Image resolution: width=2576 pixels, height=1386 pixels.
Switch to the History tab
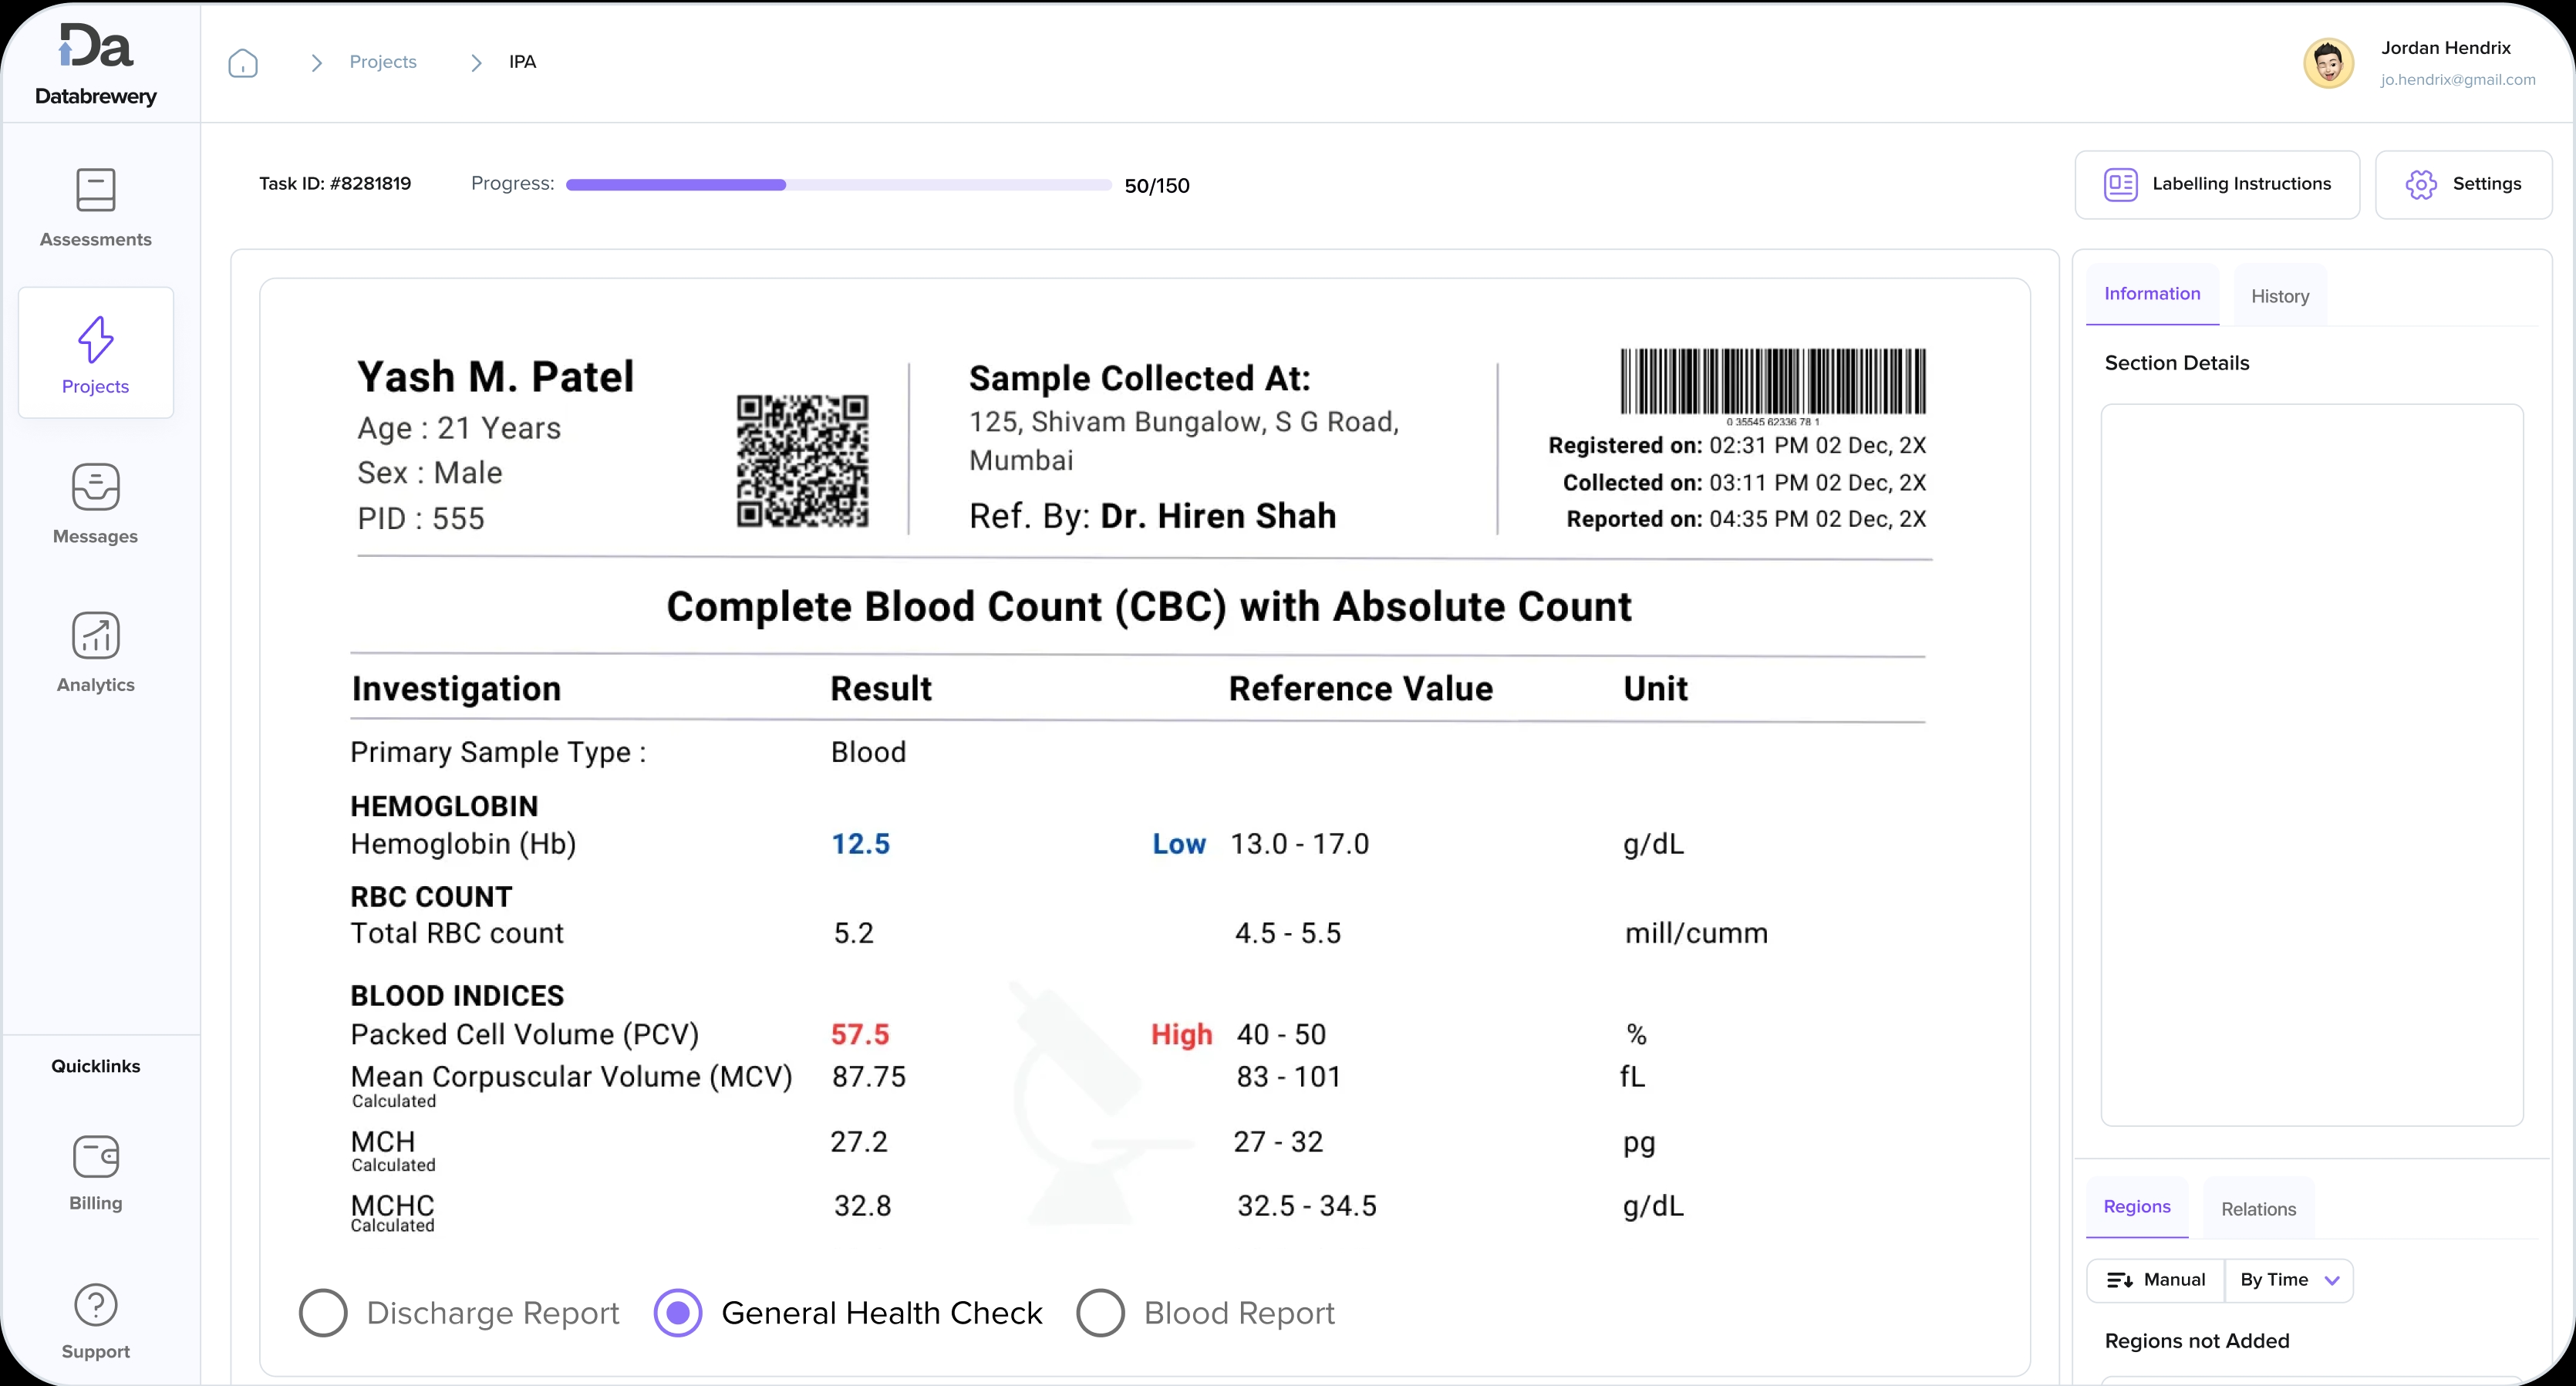(2279, 296)
